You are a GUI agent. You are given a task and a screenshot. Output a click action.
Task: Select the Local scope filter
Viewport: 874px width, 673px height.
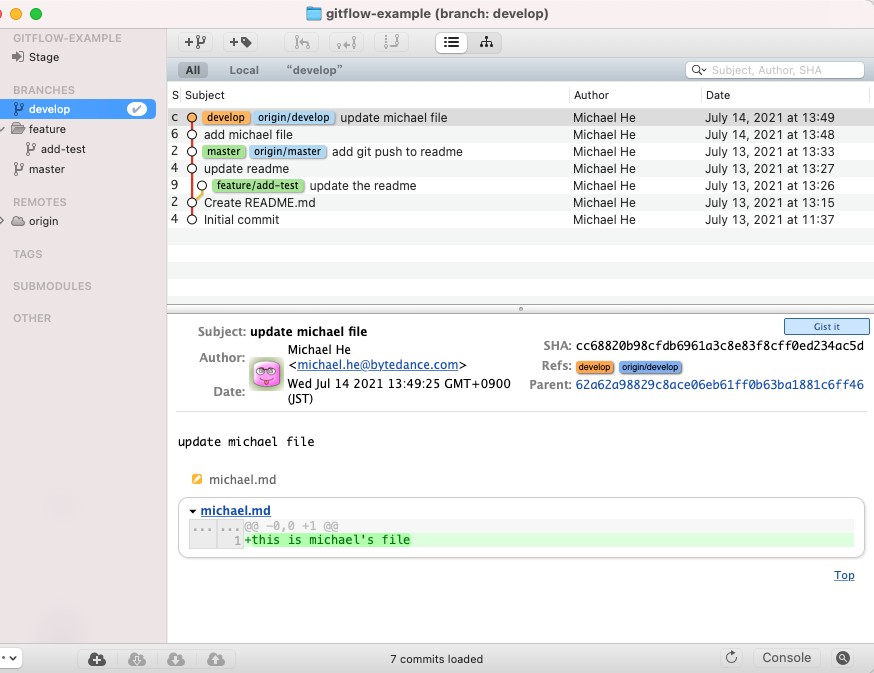coord(244,70)
